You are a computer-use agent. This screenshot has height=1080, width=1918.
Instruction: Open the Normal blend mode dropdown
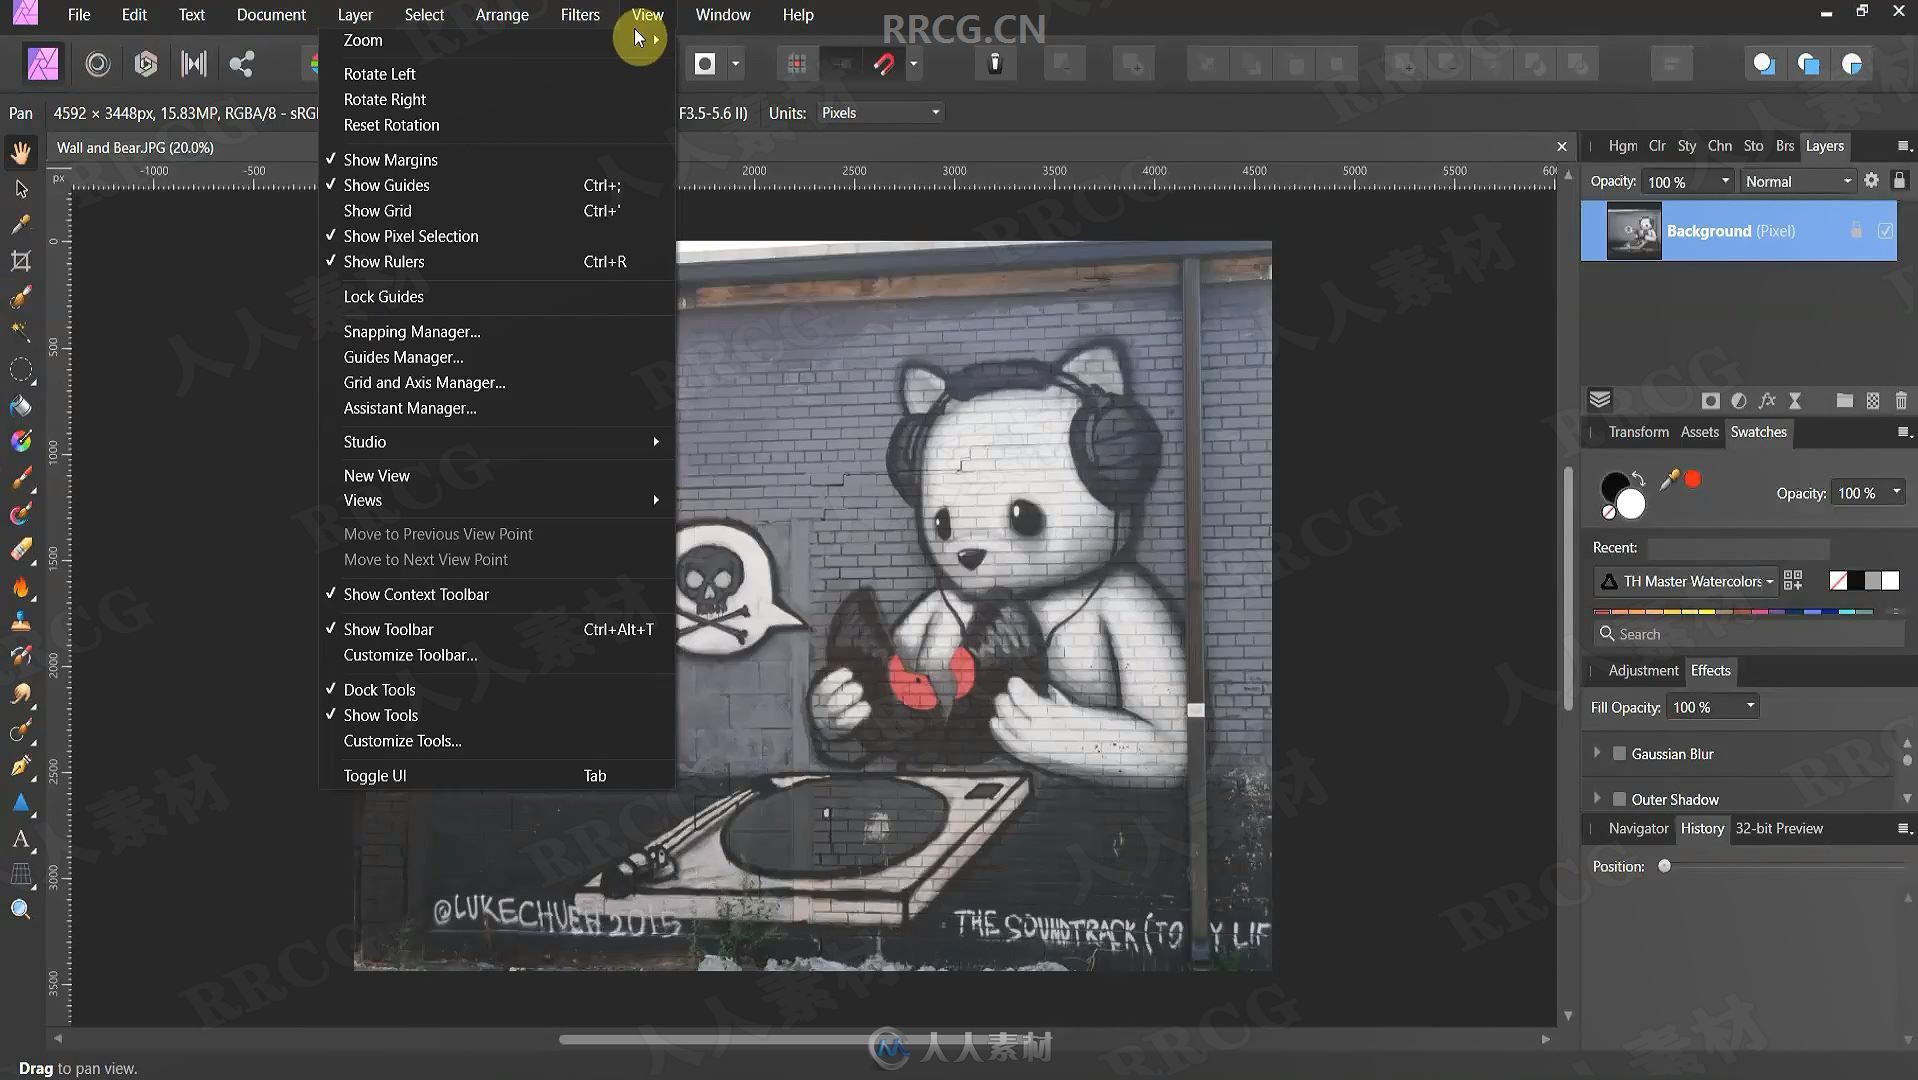click(x=1798, y=182)
